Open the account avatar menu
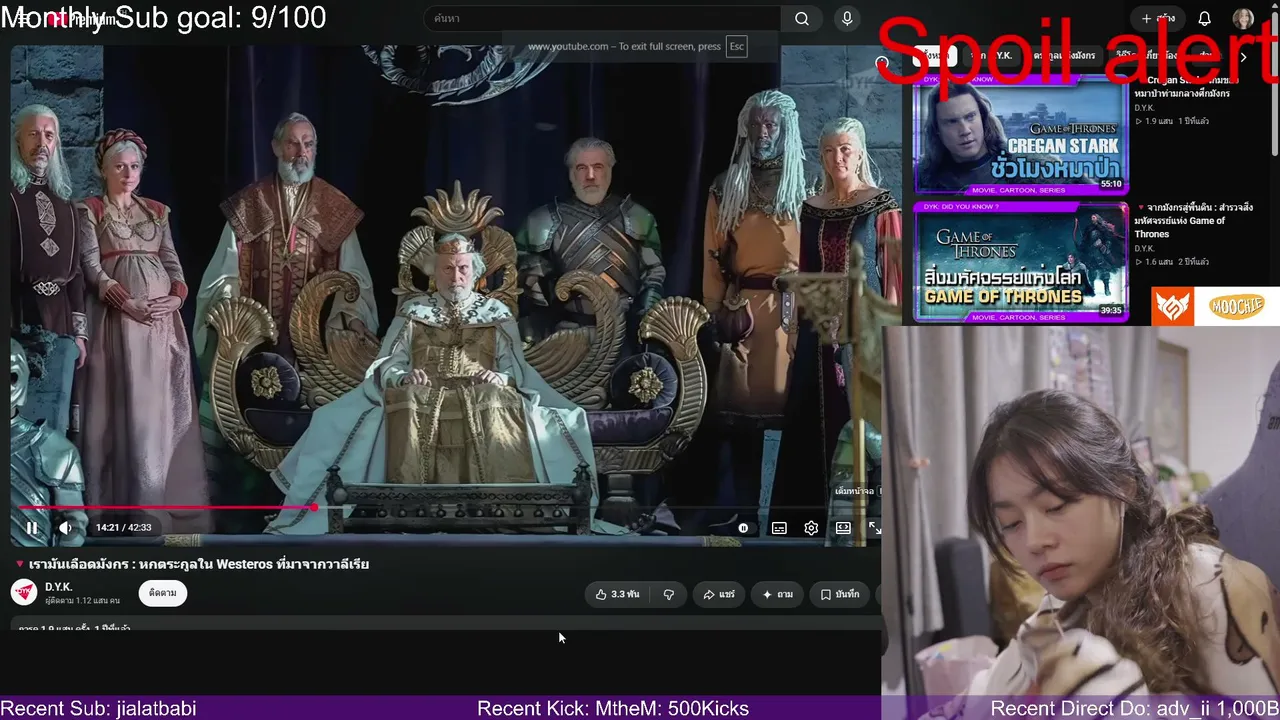Viewport: 1280px width, 720px height. point(1243,19)
